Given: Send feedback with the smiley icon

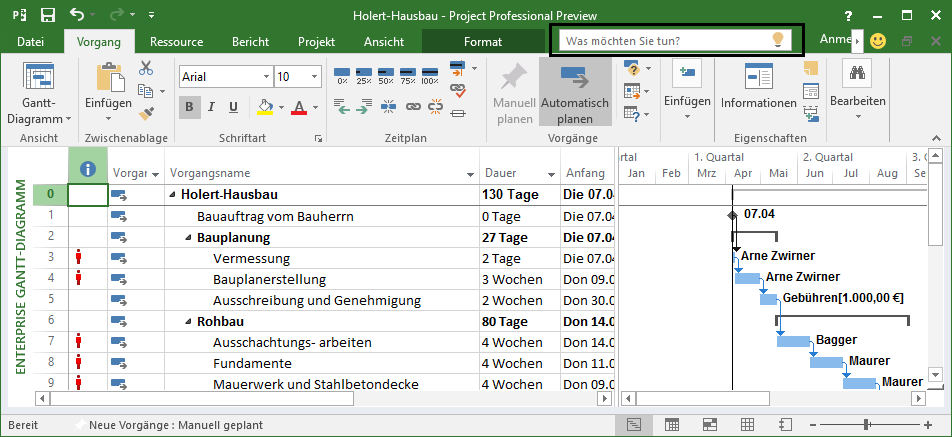Looking at the screenshot, I should pyautogui.click(x=878, y=41).
